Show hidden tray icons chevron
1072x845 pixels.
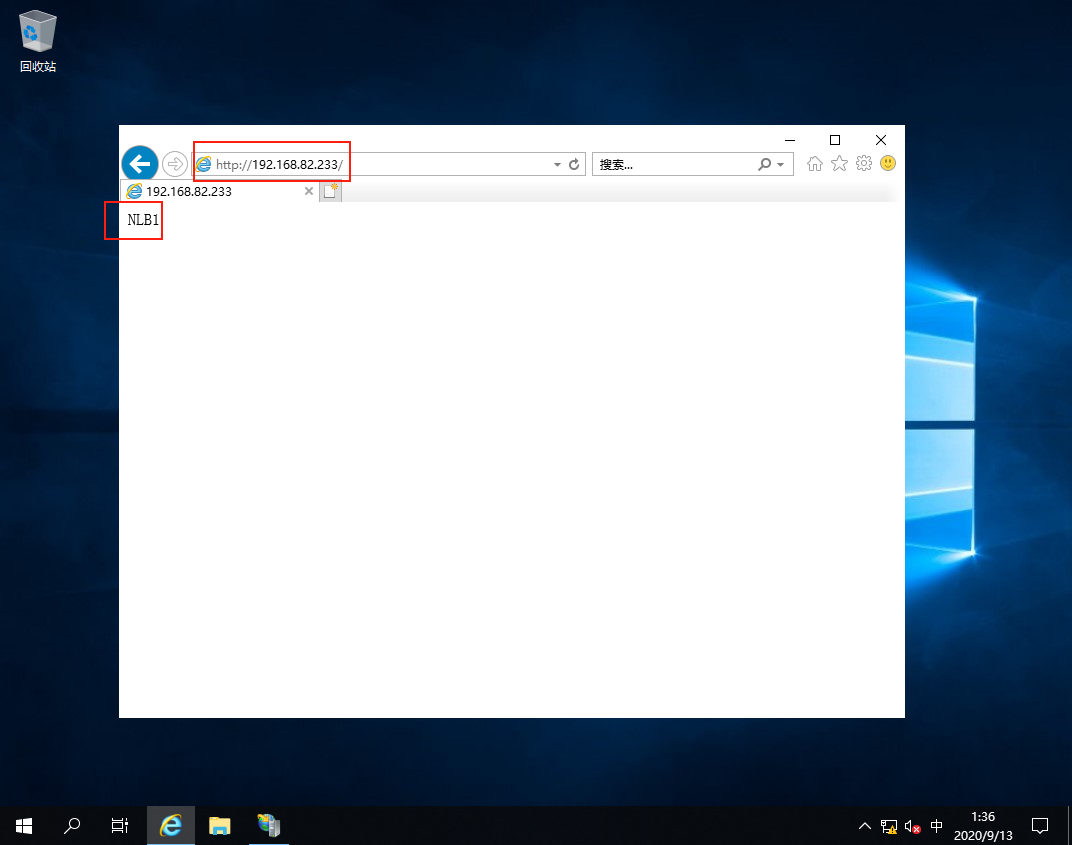tap(865, 826)
